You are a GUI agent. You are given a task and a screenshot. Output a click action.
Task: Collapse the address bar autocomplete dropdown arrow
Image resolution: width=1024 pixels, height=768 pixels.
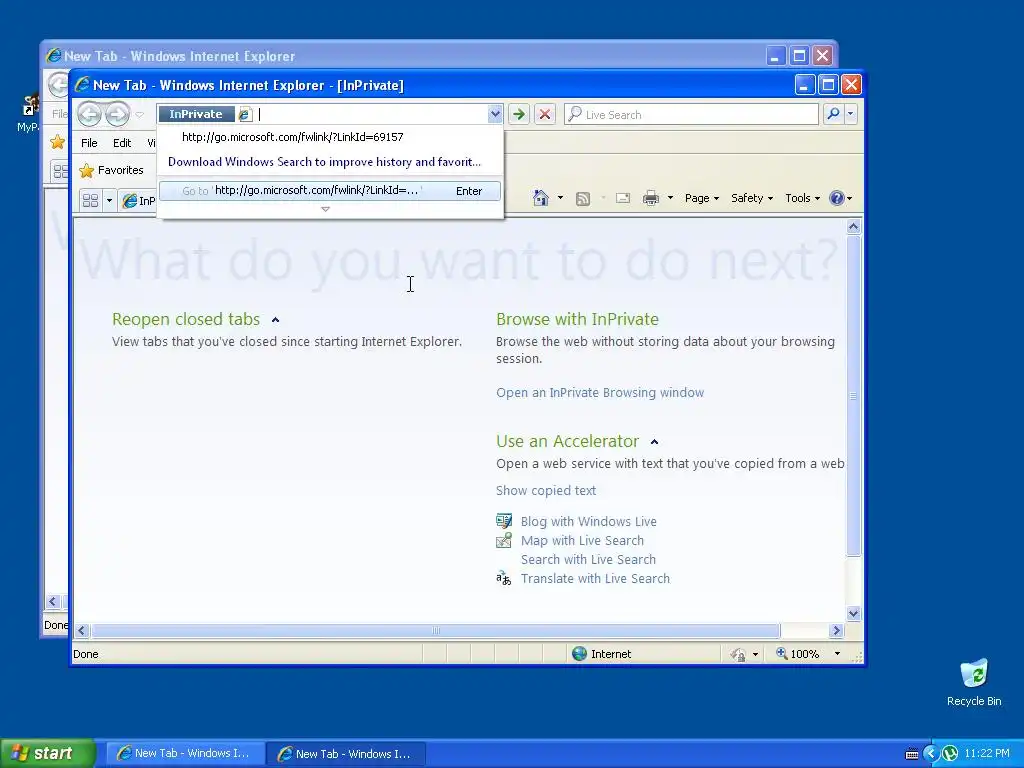click(x=494, y=114)
